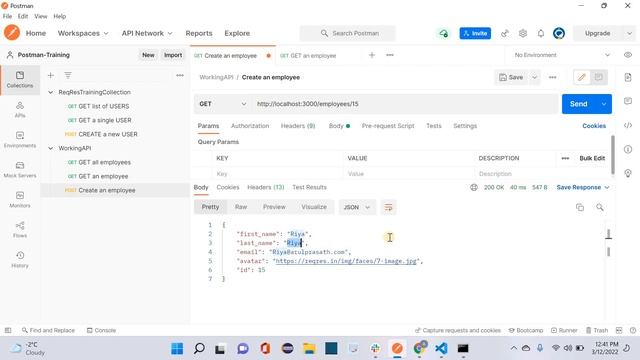Viewport: 640px width, 360px height.
Task: Open the History sidebar panel
Action: pos(20,260)
